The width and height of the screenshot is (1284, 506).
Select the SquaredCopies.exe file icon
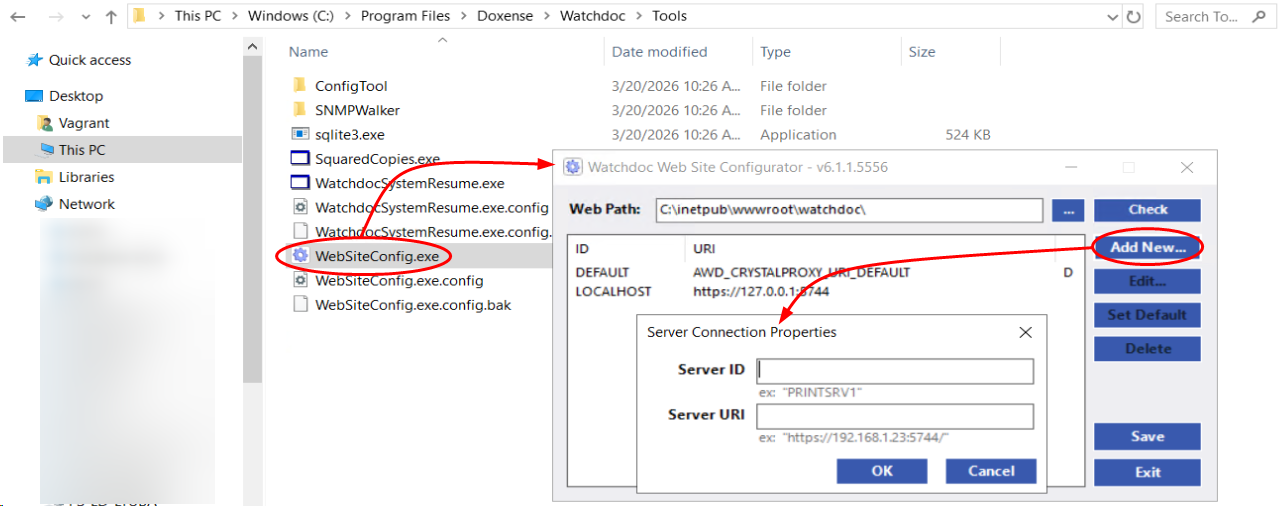coord(300,158)
